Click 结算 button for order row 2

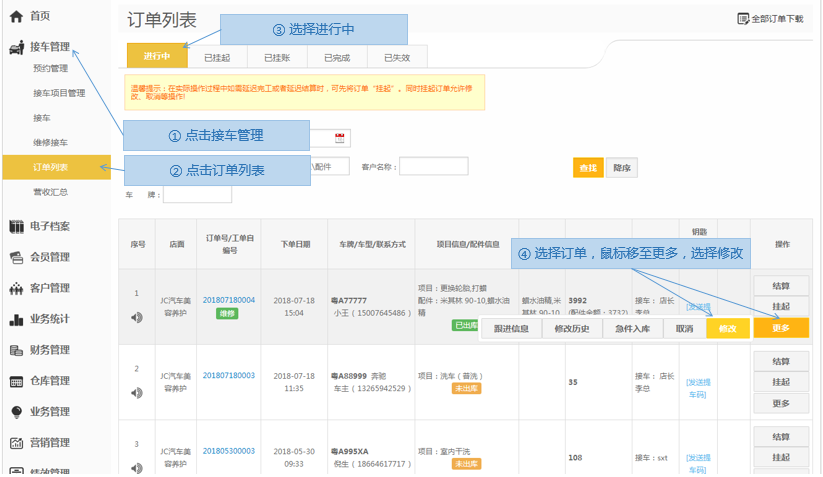pos(780,361)
